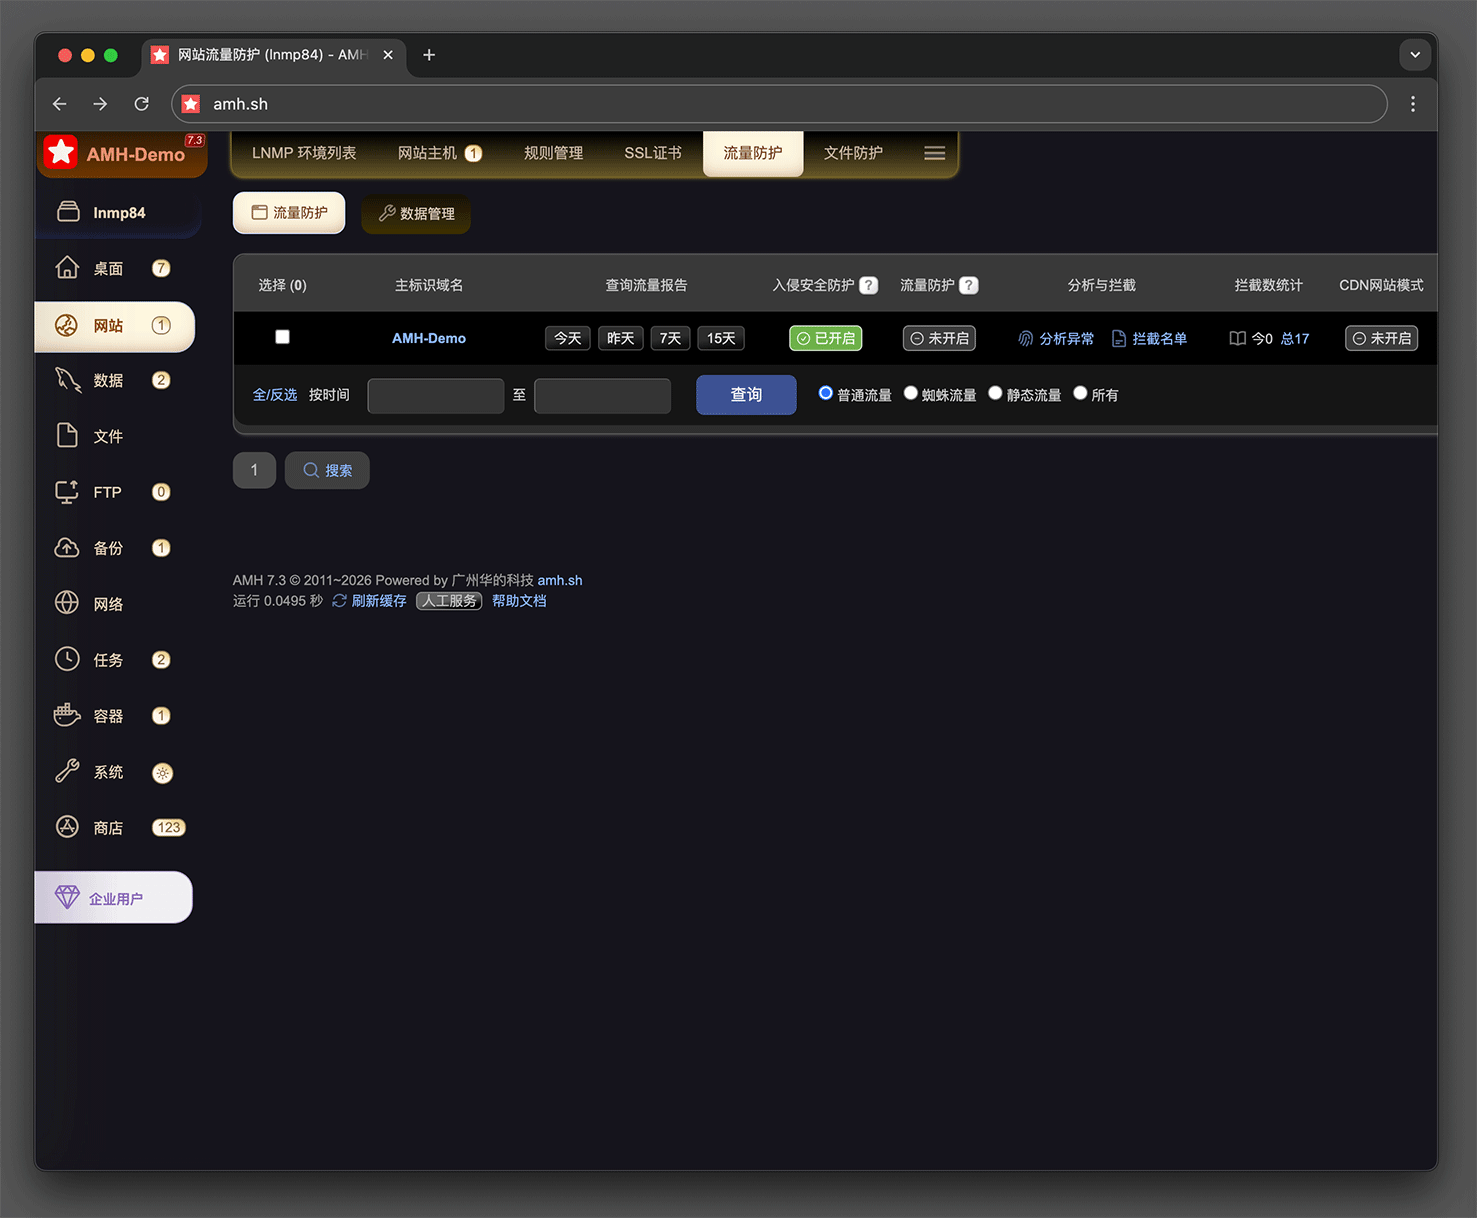The height and width of the screenshot is (1218, 1477).
Task: Open Chrome tab list dropdown arrow
Action: (x=1414, y=55)
